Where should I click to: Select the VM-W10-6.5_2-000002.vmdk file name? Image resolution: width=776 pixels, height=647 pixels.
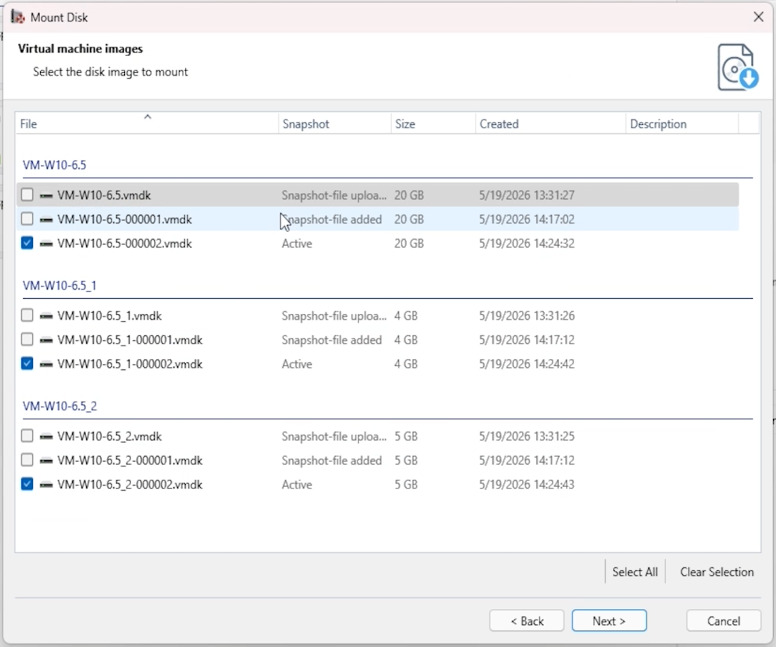130,485
